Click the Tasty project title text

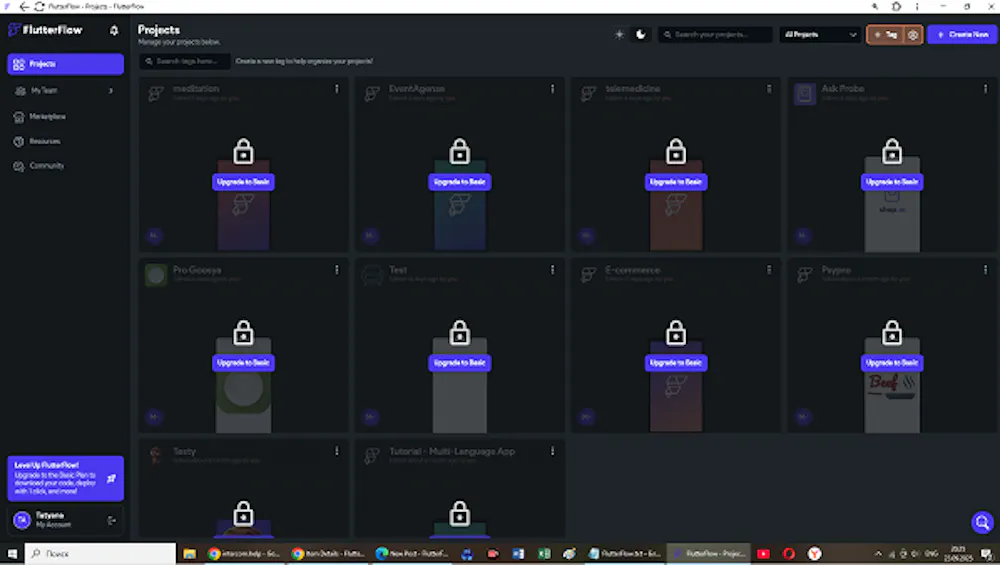pyautogui.click(x=185, y=451)
